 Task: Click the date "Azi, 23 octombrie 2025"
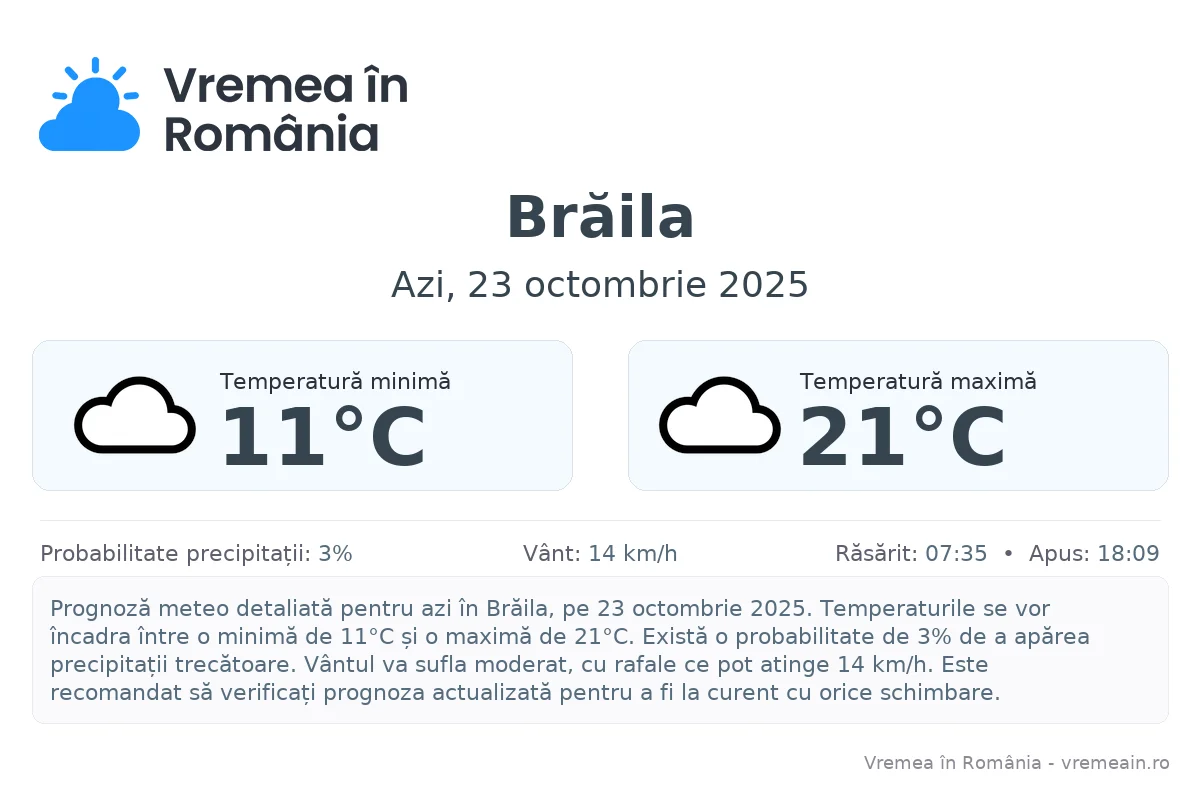(600, 285)
